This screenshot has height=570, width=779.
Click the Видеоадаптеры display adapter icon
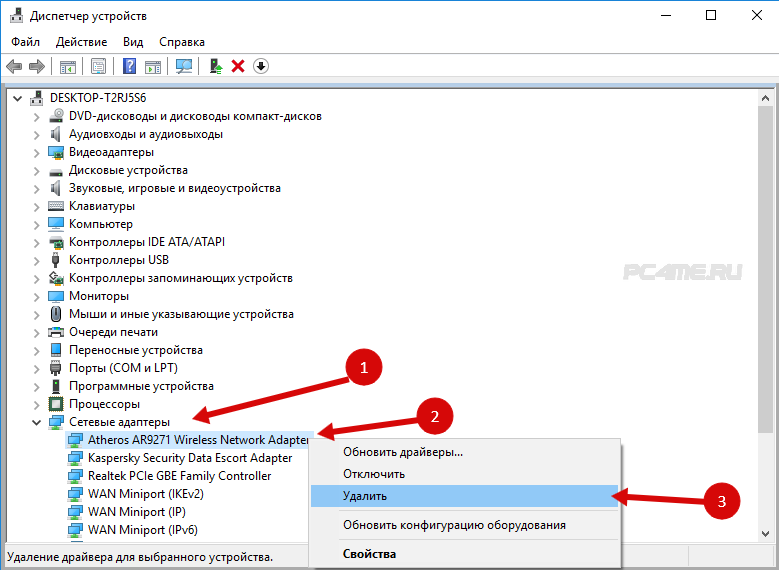tap(56, 152)
